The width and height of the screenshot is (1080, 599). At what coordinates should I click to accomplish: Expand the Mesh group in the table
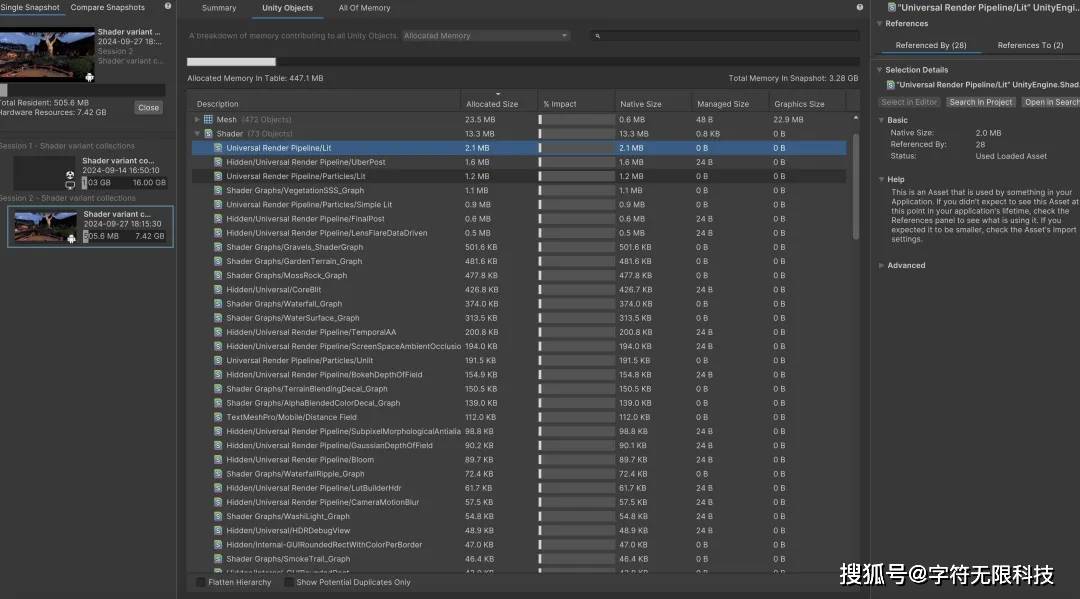[x=196, y=119]
